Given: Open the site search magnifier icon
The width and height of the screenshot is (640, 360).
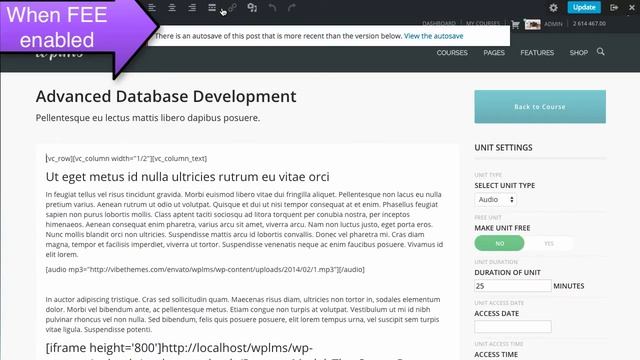Looking at the screenshot, I should [x=600, y=52].
